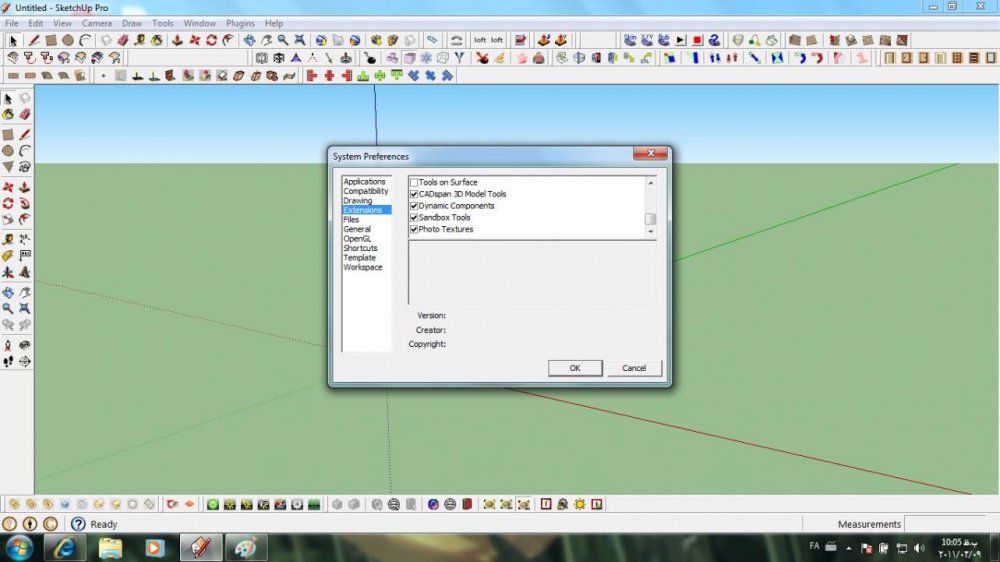Viewport: 1000px width, 562px height.
Task: Activate the Paint Bucket tool in left toolbar
Action: pos(8,115)
